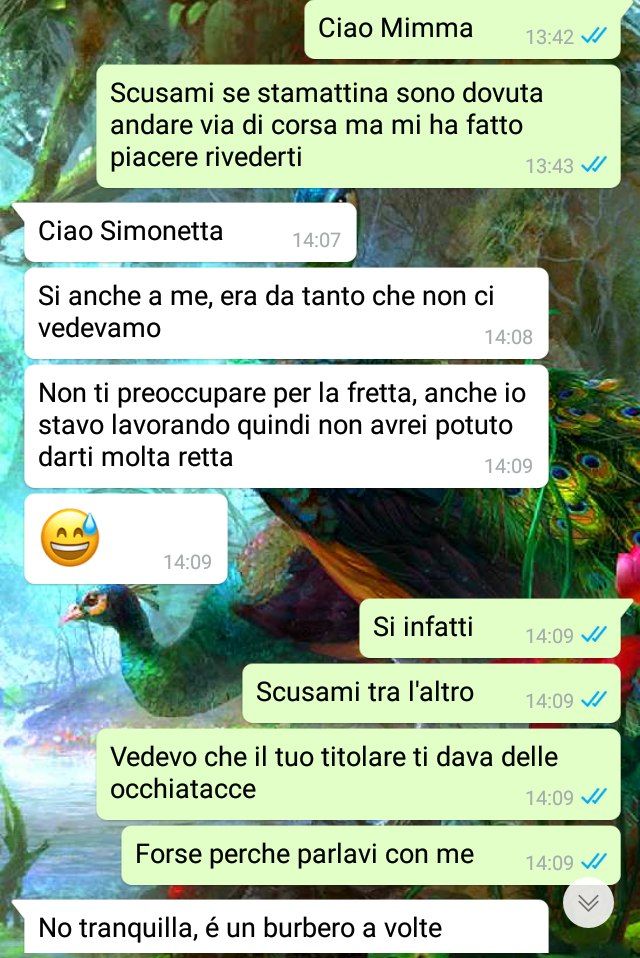The image size is (640, 958).
Task: Select the 'Ciao Mimma' message bubble
Action: pos(462,29)
